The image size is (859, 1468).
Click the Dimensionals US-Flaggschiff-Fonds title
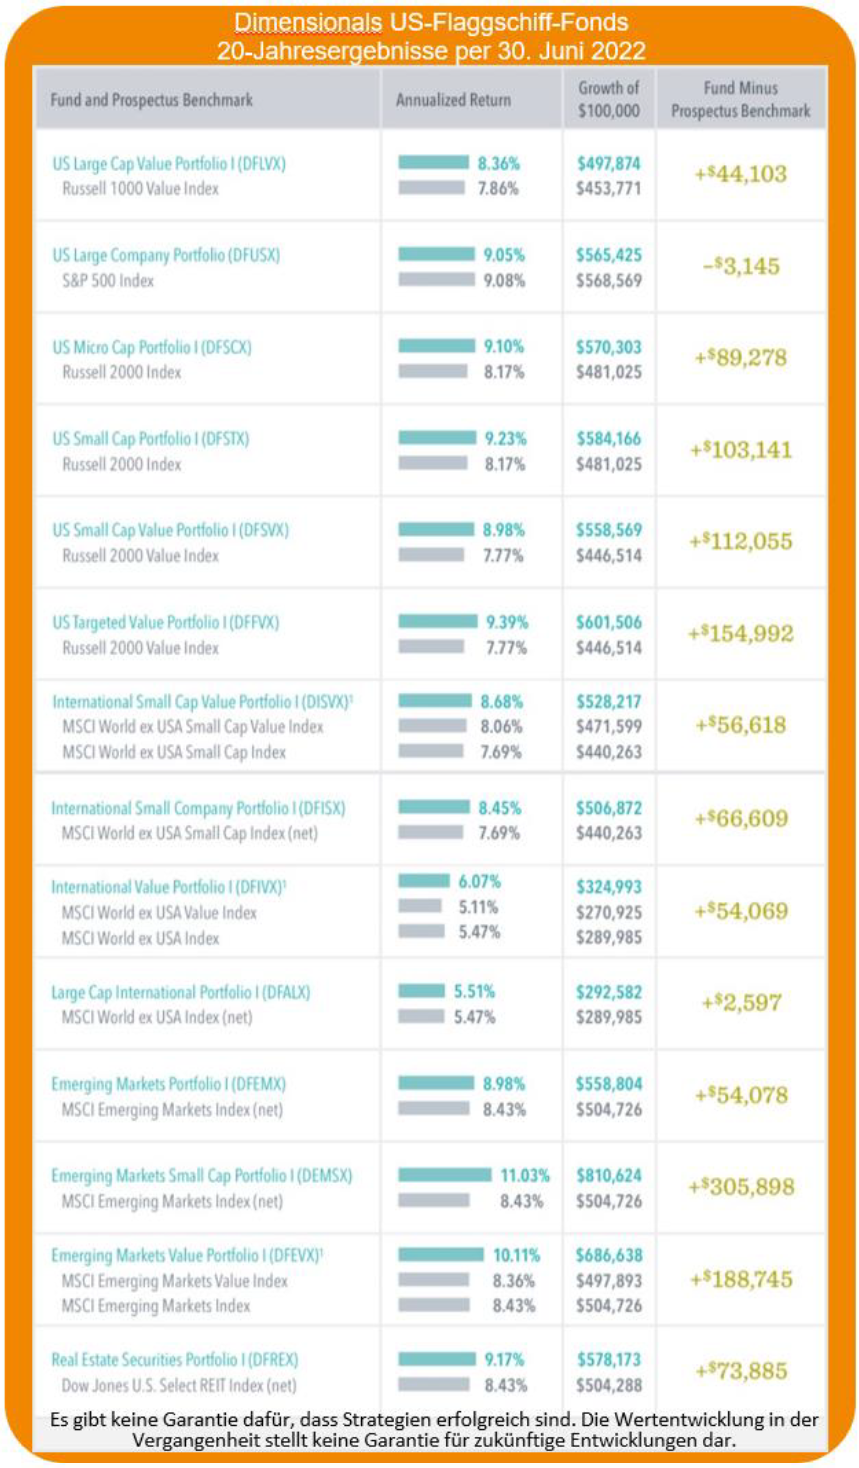pyautogui.click(x=431, y=22)
